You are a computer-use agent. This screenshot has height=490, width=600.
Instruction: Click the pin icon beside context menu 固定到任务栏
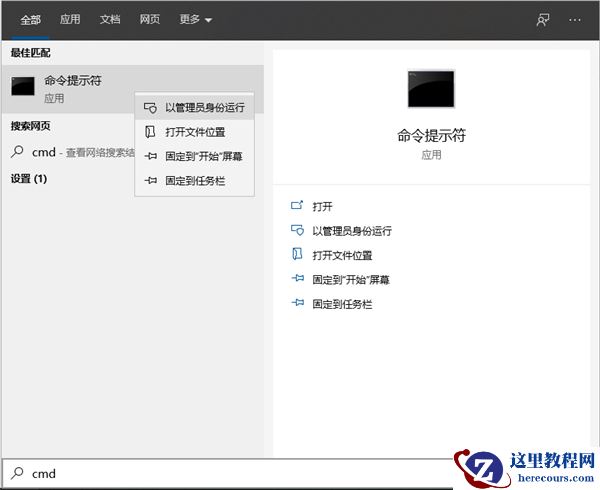(x=150, y=181)
